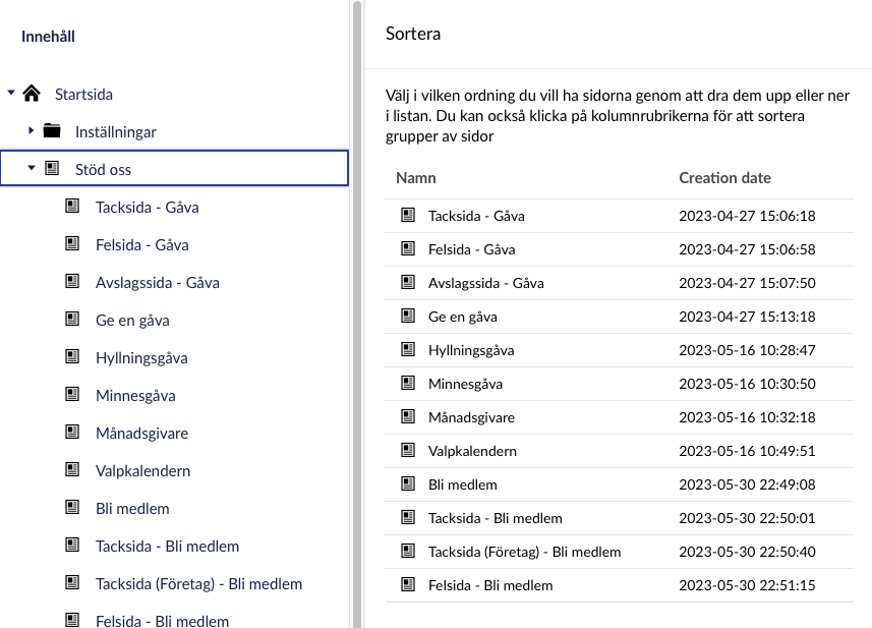Screen dimensions: 872x628
Task: Collapse the Startsida tree node
Action: [11, 93]
